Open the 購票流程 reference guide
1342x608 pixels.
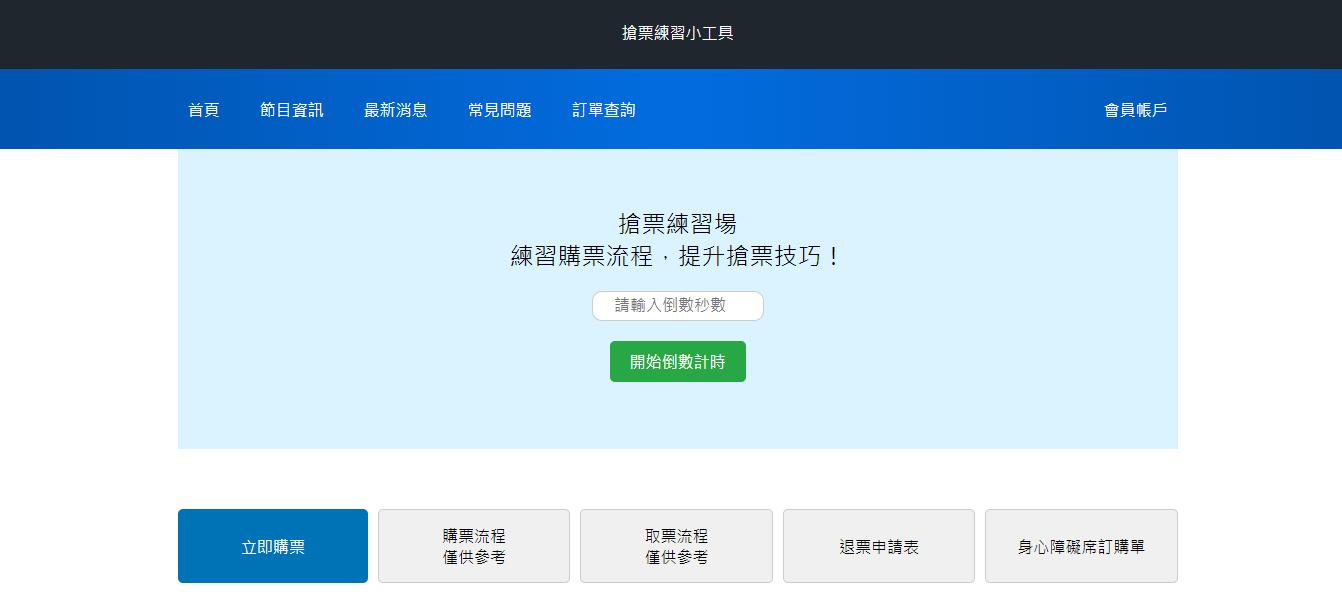click(x=473, y=546)
